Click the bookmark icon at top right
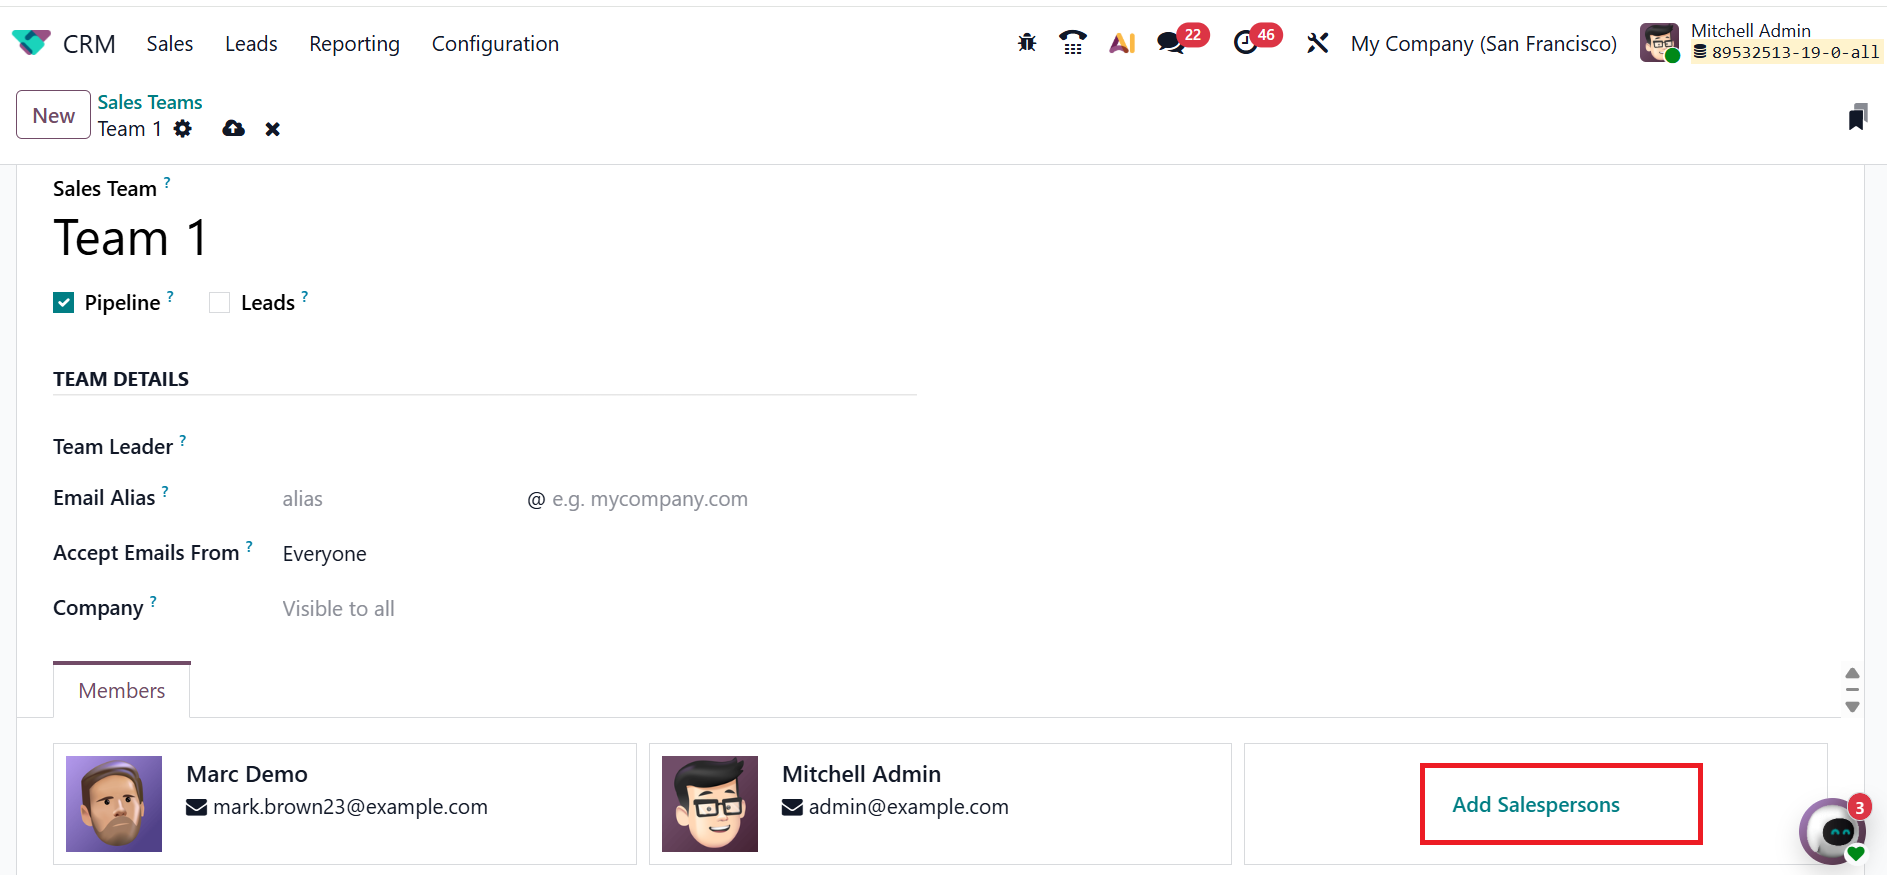 1857,117
